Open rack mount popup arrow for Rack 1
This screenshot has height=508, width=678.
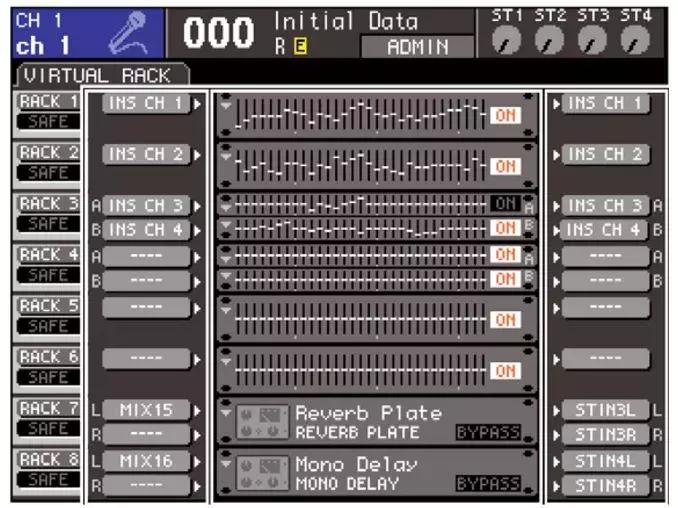tap(226, 103)
